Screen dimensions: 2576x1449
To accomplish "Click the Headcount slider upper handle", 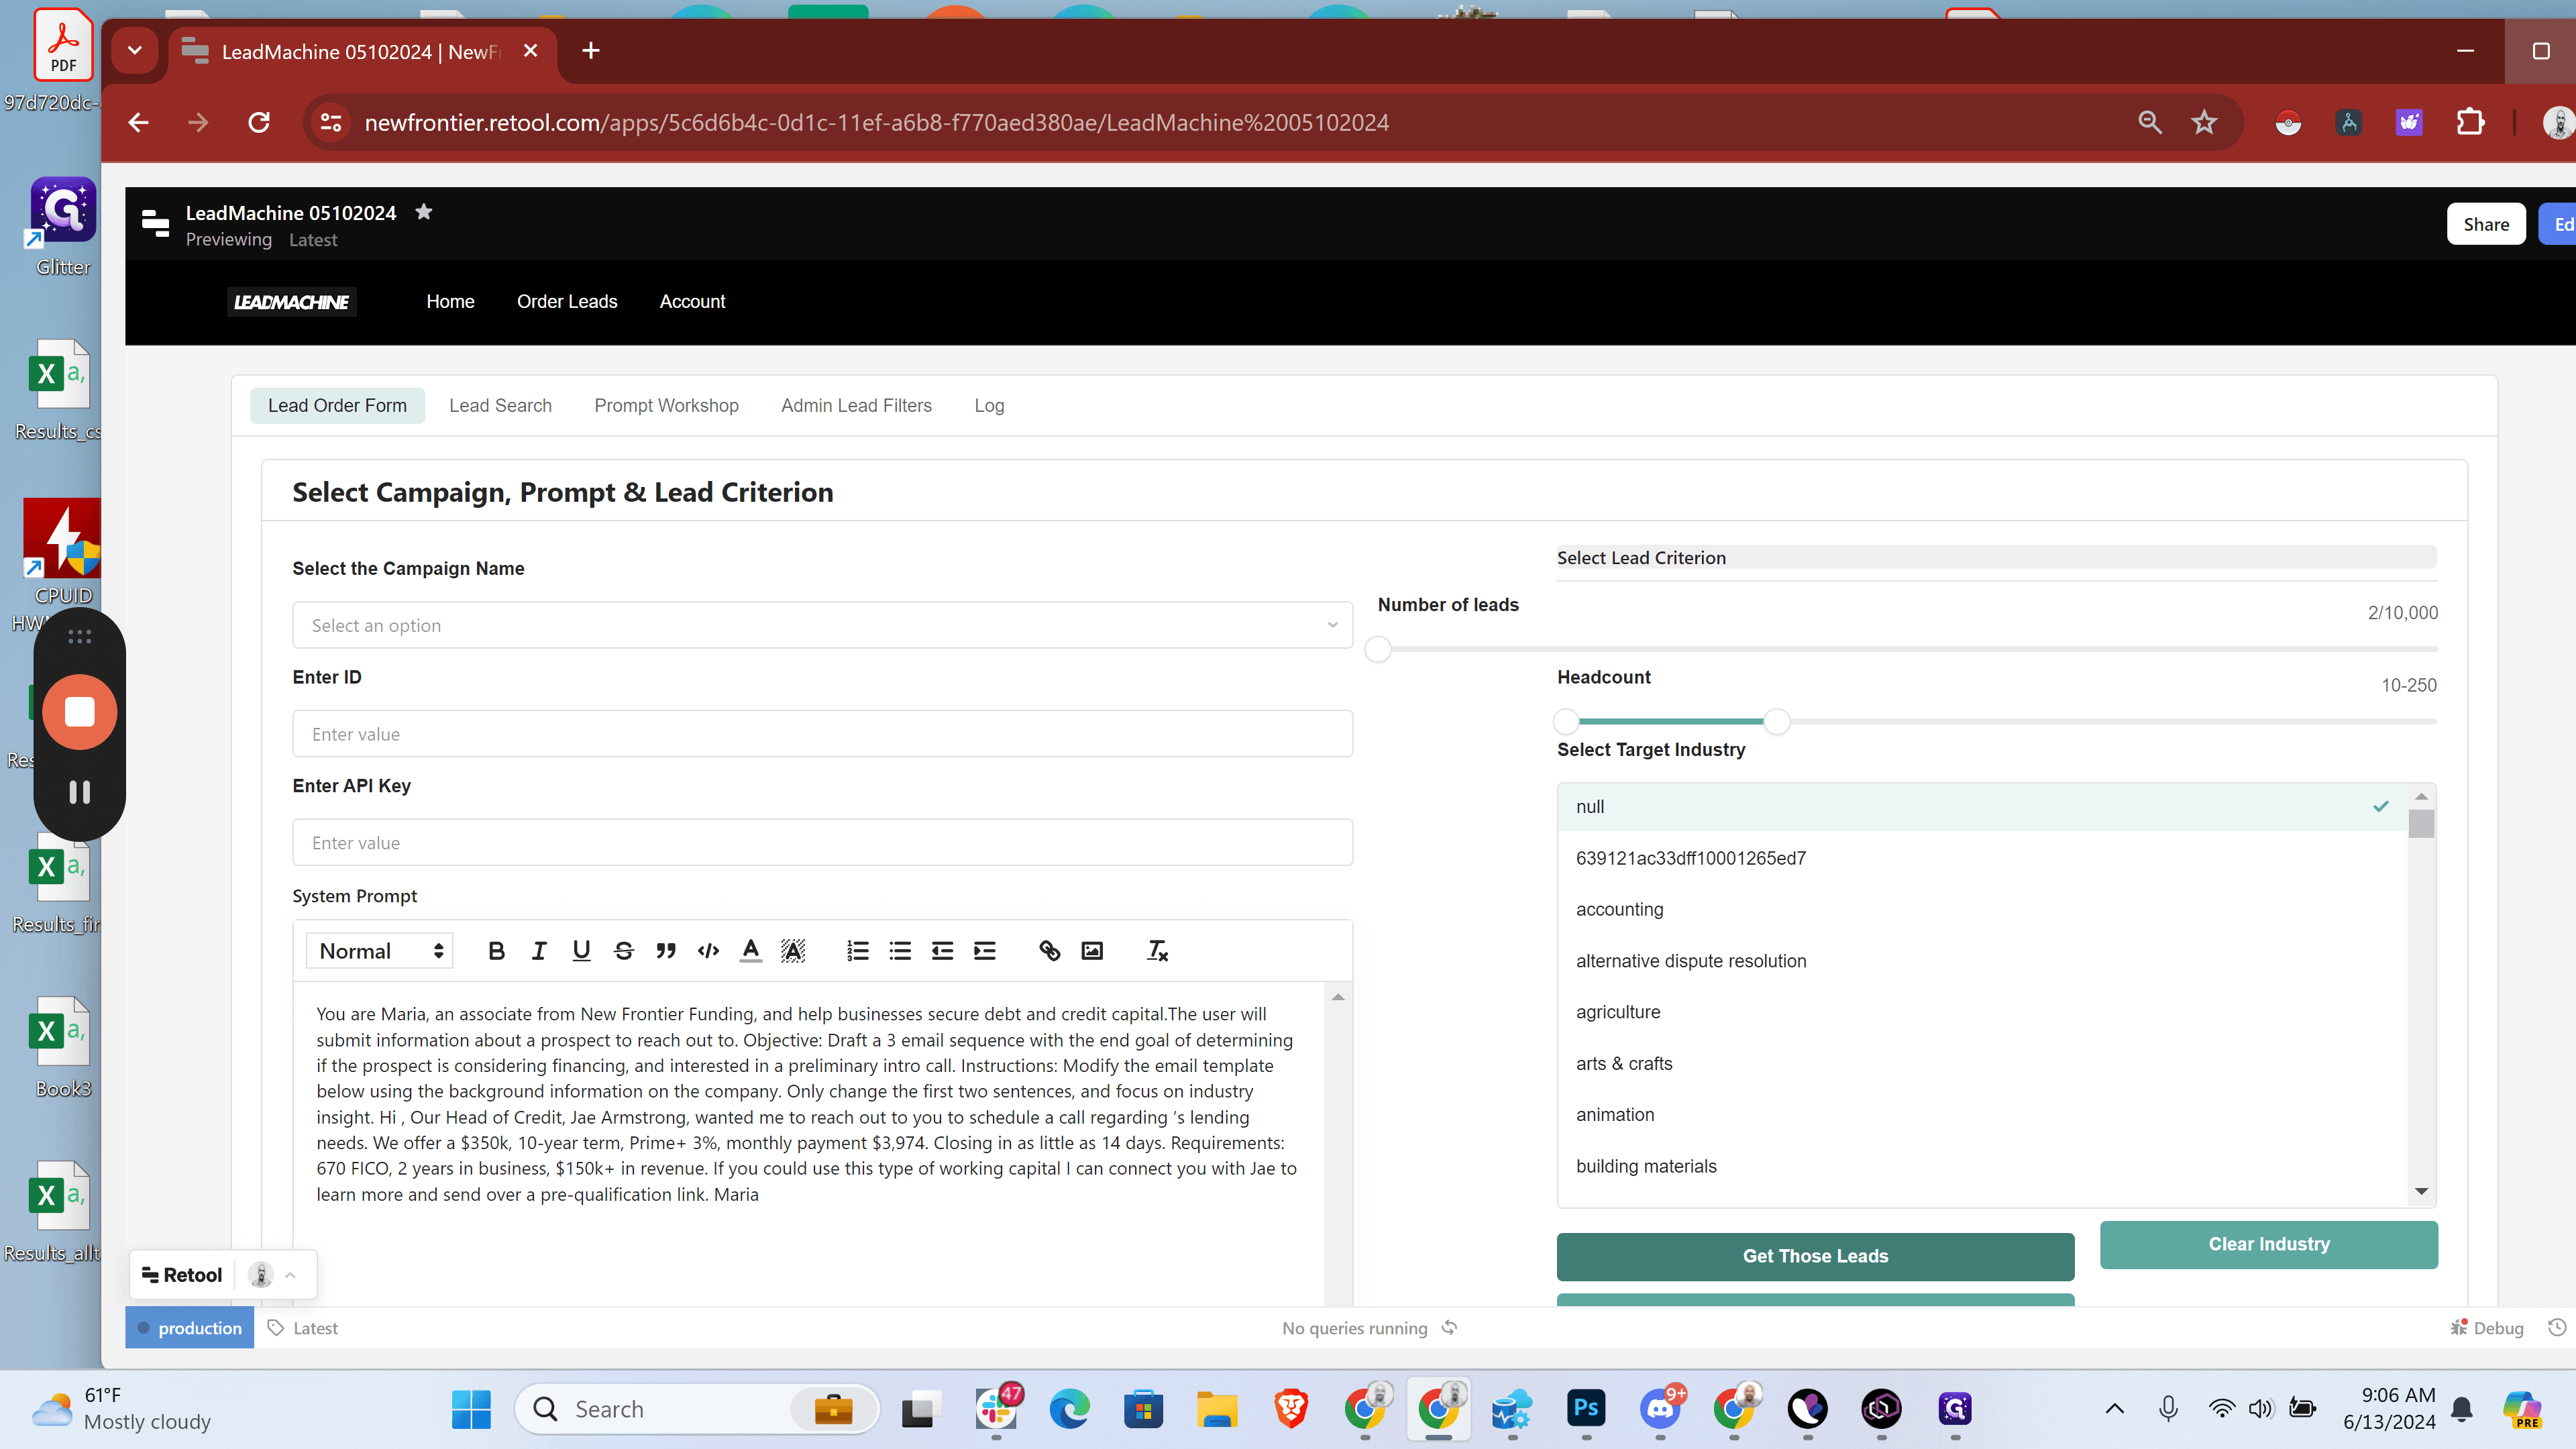I will pos(1777,721).
